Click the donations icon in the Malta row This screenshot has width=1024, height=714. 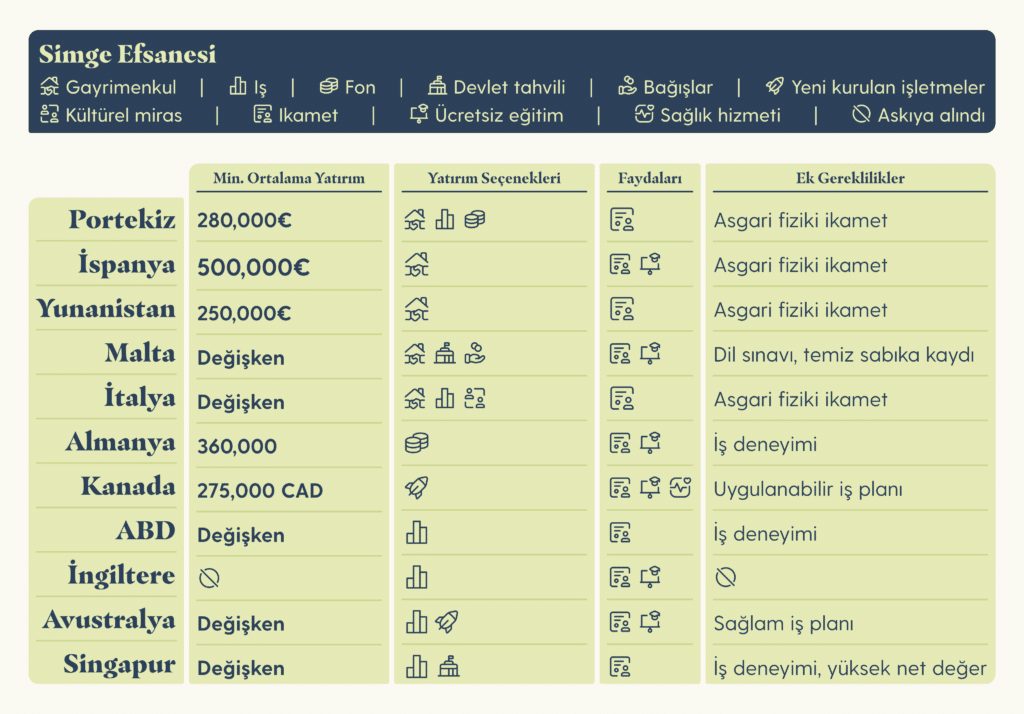pos(475,354)
